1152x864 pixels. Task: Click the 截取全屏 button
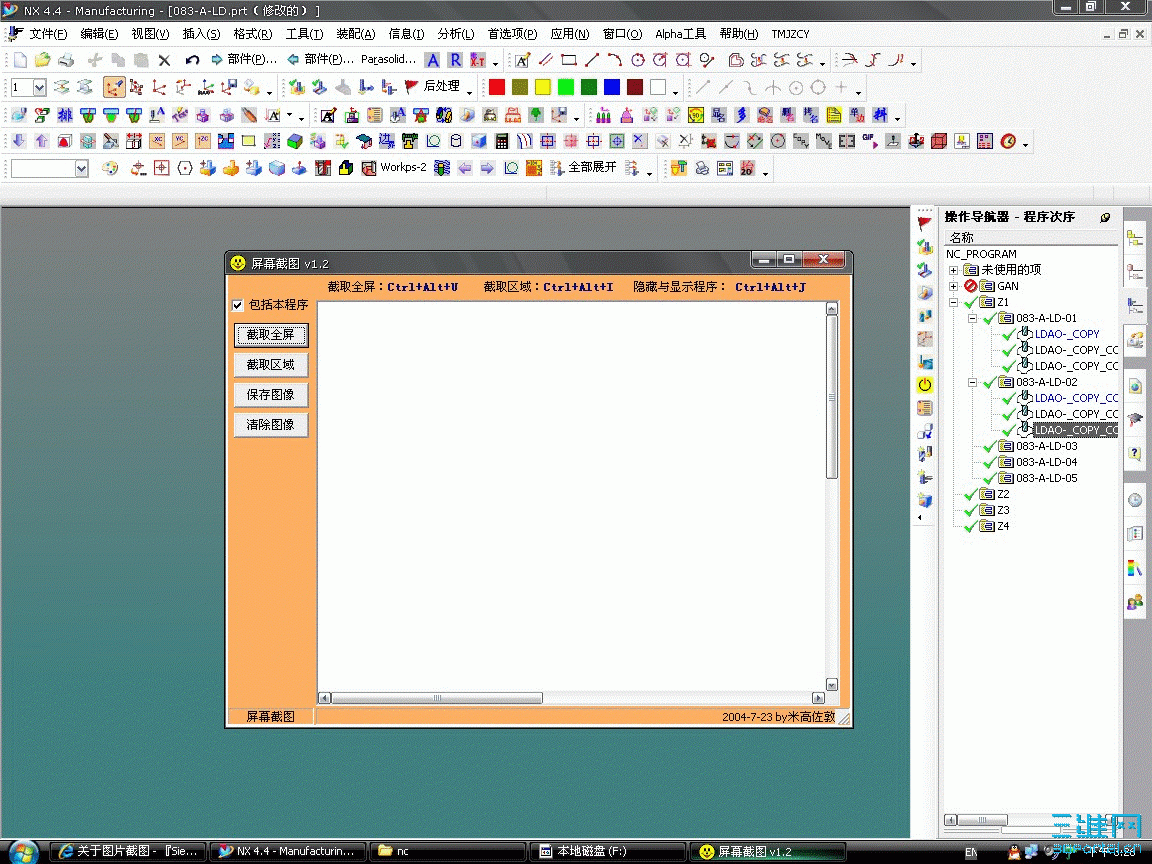271,335
